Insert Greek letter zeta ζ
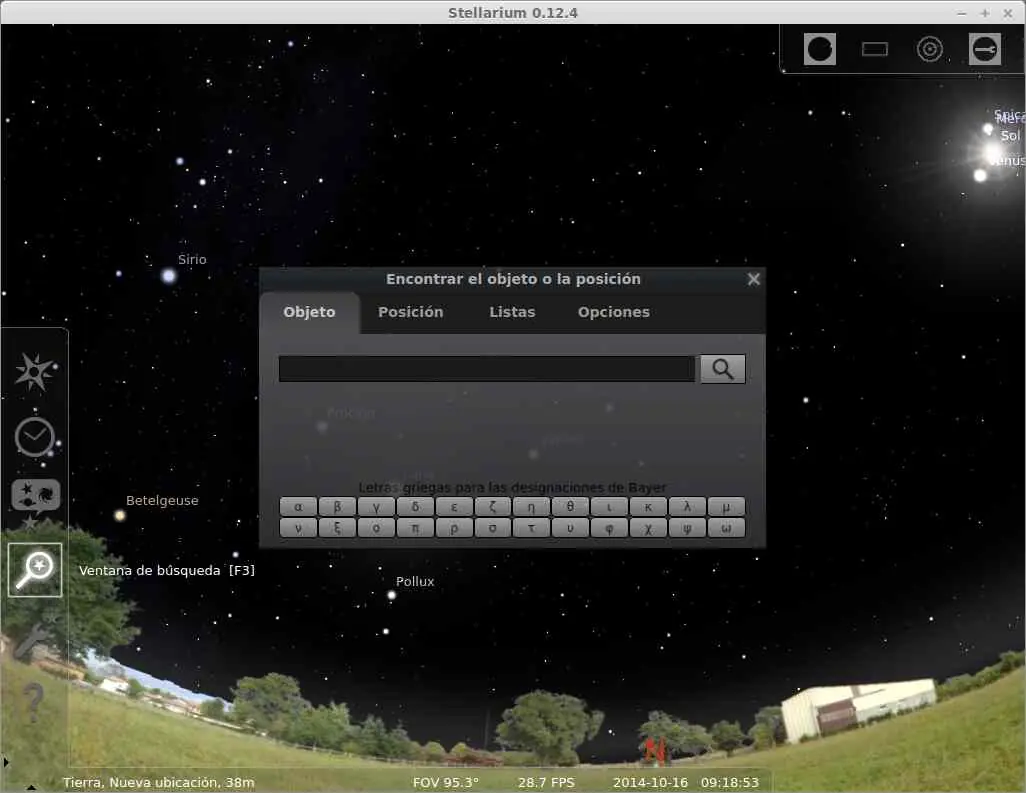Screen dimensions: 1026x793 (x=493, y=506)
